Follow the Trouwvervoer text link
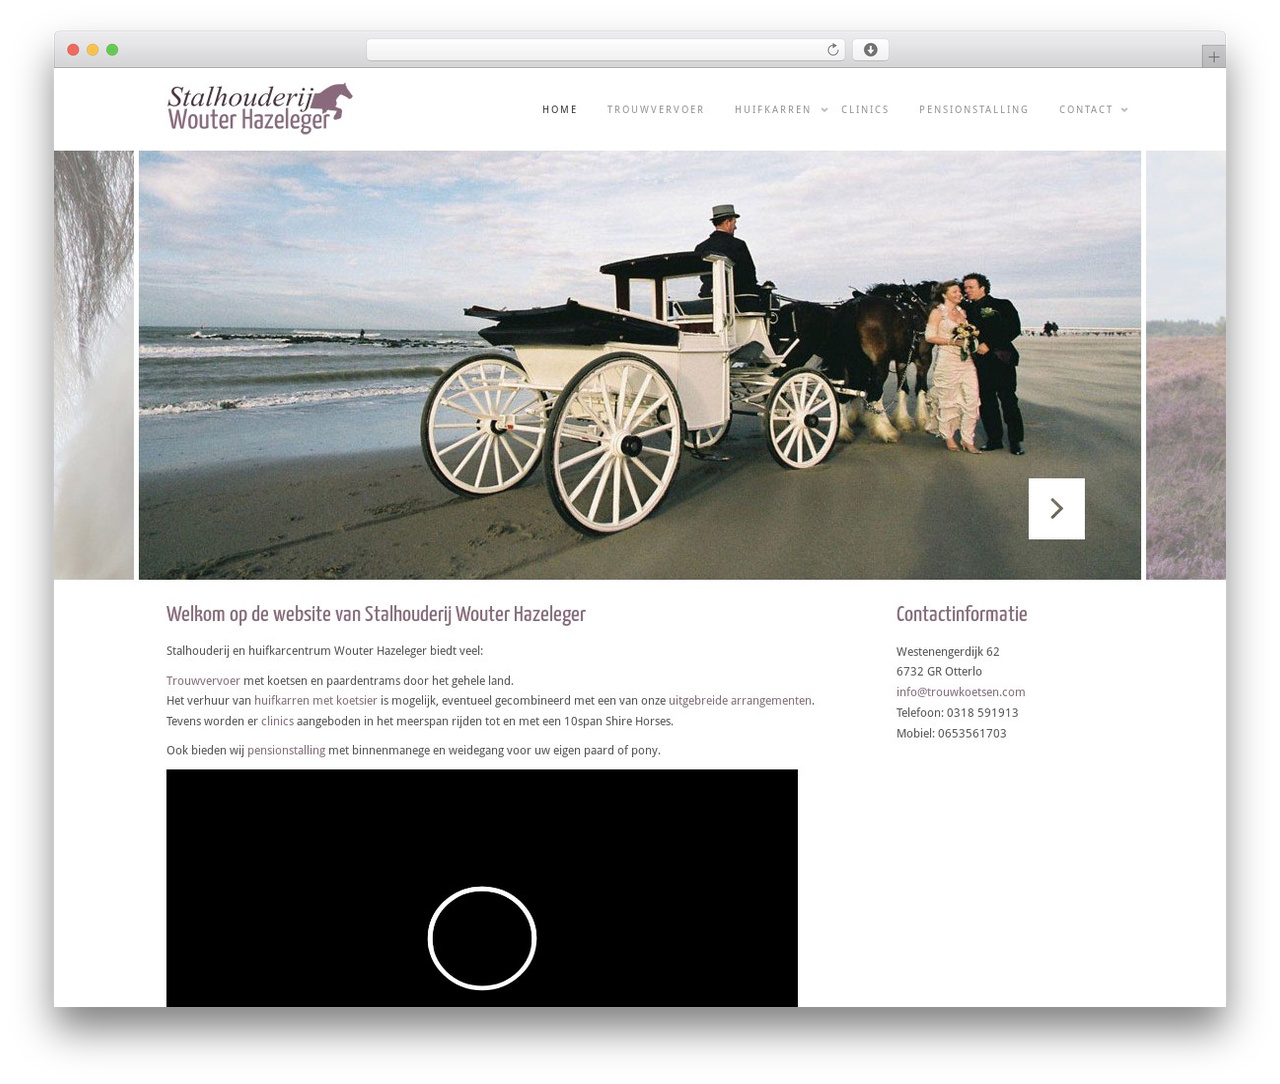Viewport: 1280px width, 1084px height. point(203,681)
